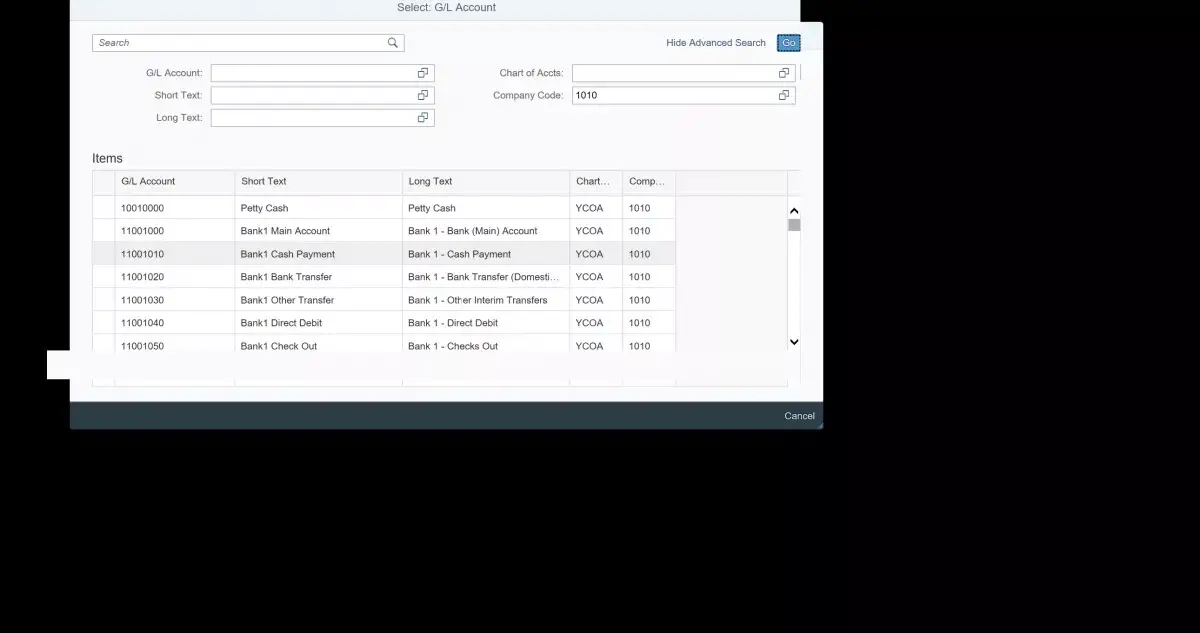Viewport: 1200px width, 633px height.
Task: Click the truncated Chart column header
Action: [x=596, y=182]
